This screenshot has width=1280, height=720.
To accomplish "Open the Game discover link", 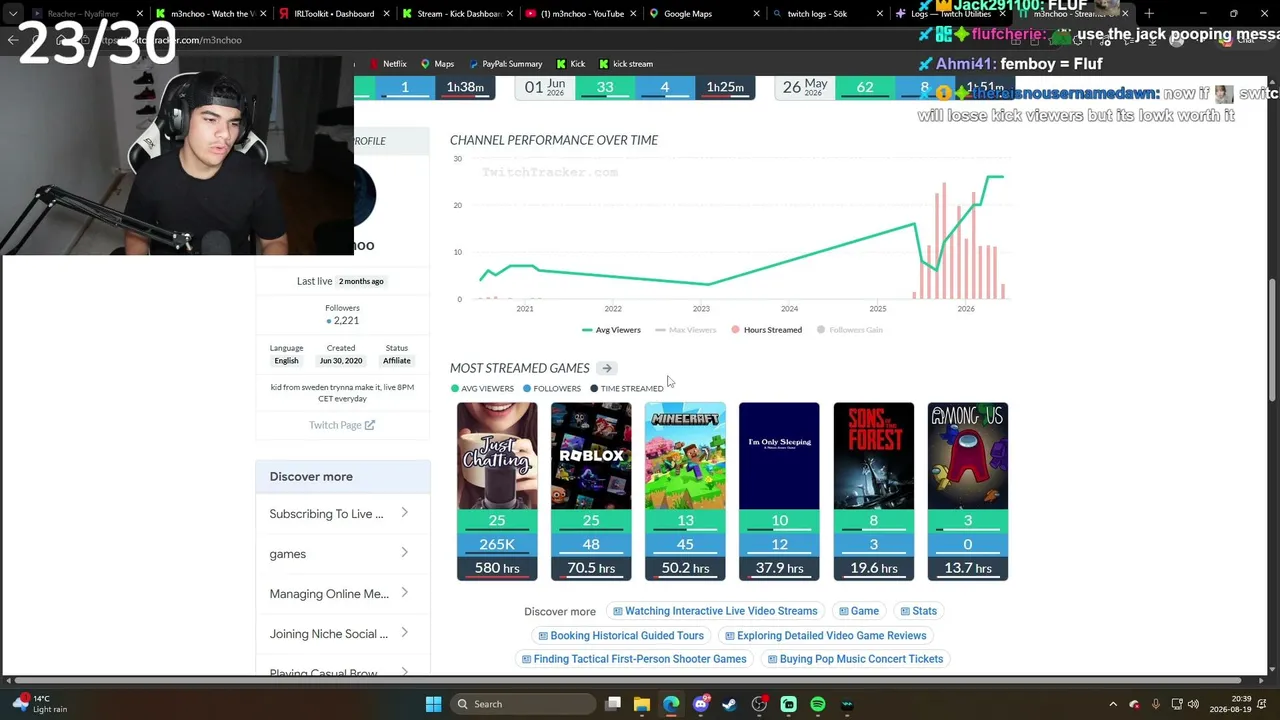I will click(x=859, y=611).
